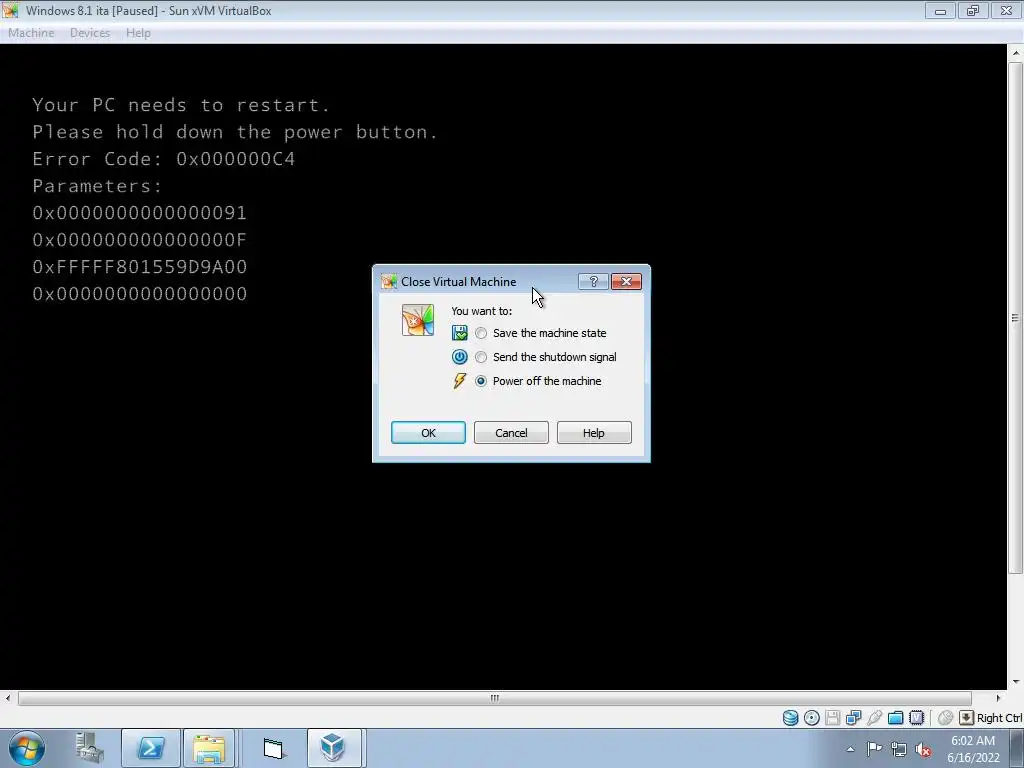Viewport: 1024px width, 768px height.
Task: Click the horizontal scrollbar thumb
Action: 494,698
